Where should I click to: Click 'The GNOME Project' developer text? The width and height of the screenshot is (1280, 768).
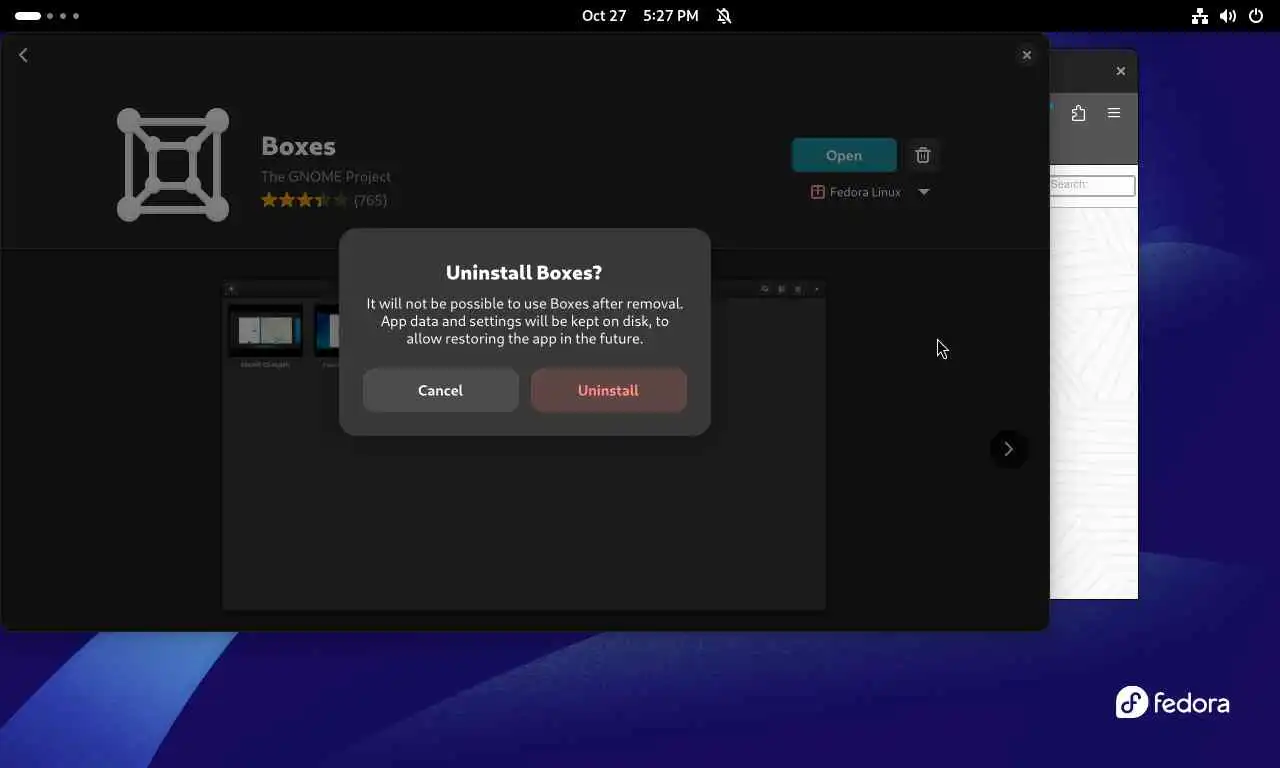tap(326, 176)
